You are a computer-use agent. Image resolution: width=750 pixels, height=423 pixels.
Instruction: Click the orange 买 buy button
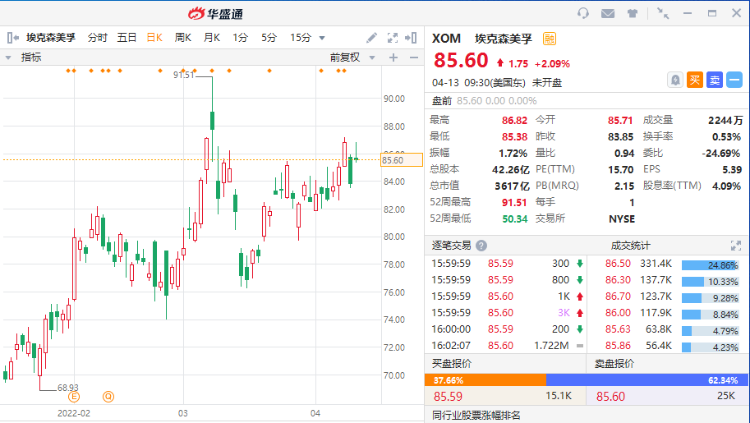click(695, 80)
